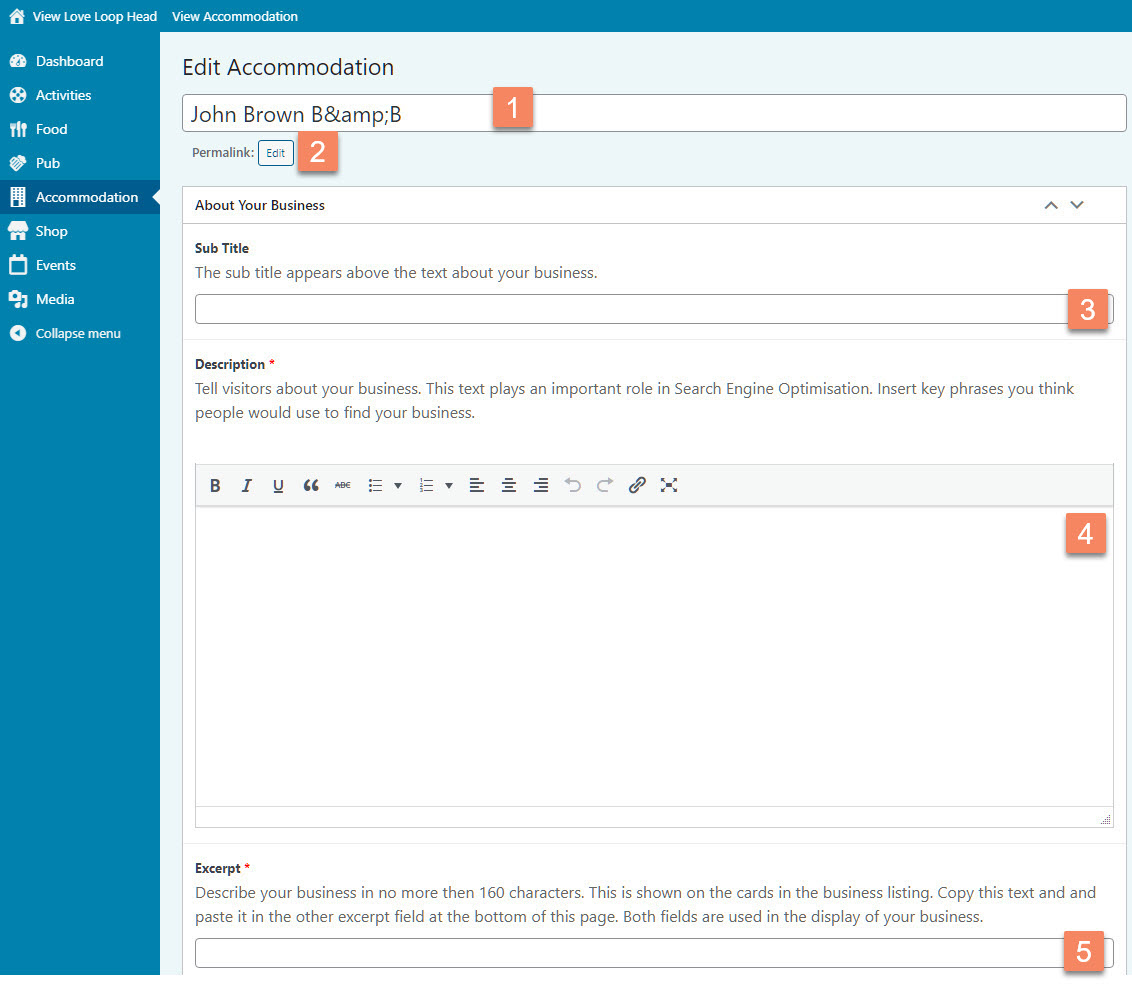Insert a link using the editor toolbar
Image resolution: width=1132 pixels, height=984 pixels.
click(x=637, y=485)
